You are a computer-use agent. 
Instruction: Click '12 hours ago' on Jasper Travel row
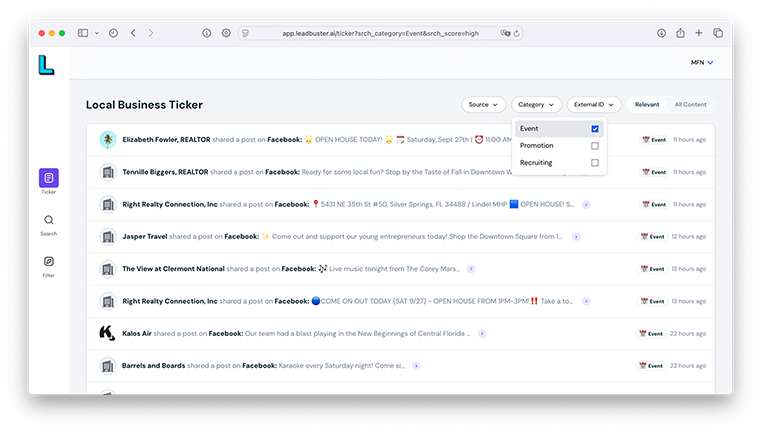(x=688, y=237)
